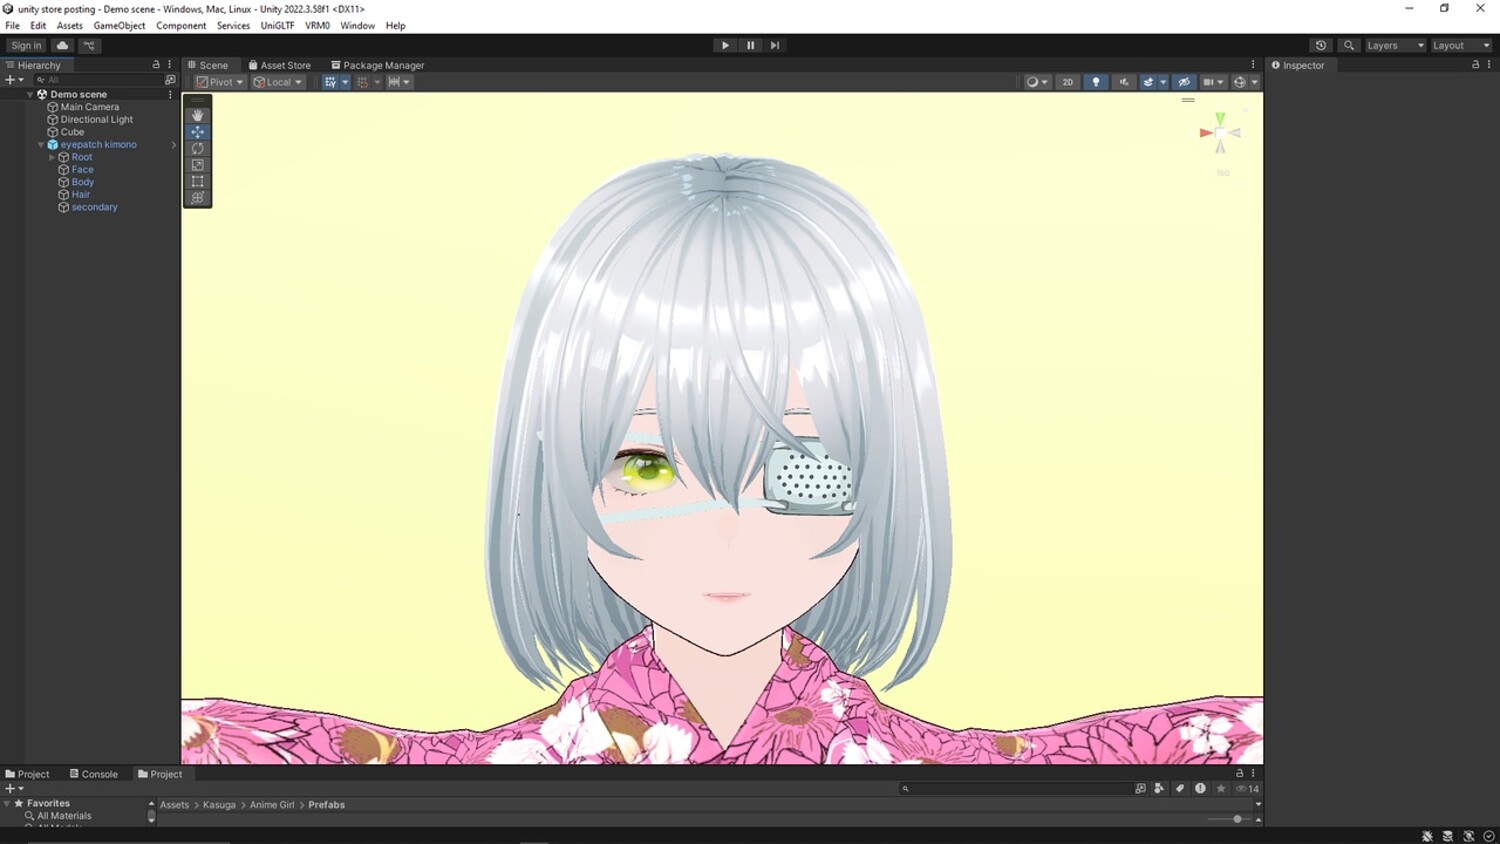The width and height of the screenshot is (1500, 844).
Task: Toggle 2D scene view mode
Action: 1068,82
